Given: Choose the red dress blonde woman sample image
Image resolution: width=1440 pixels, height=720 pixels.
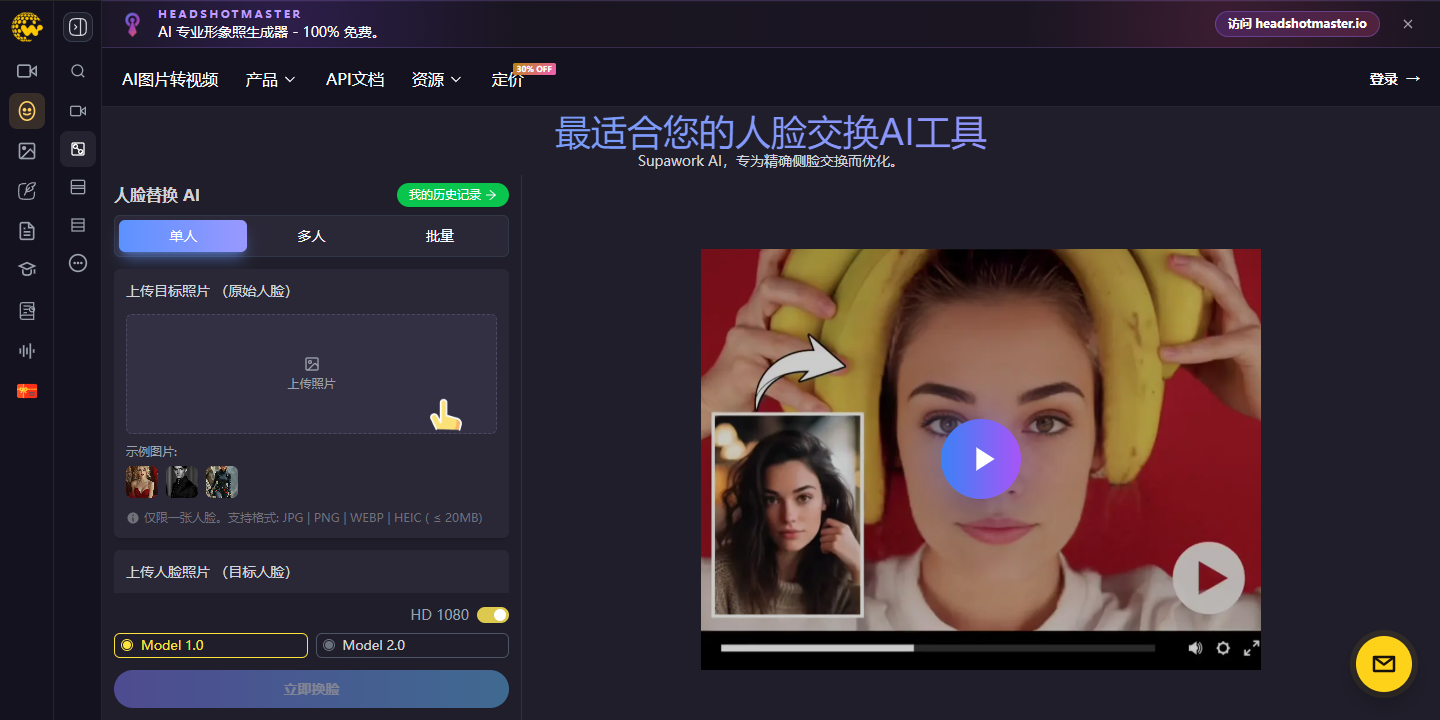Looking at the screenshot, I should click(142, 482).
